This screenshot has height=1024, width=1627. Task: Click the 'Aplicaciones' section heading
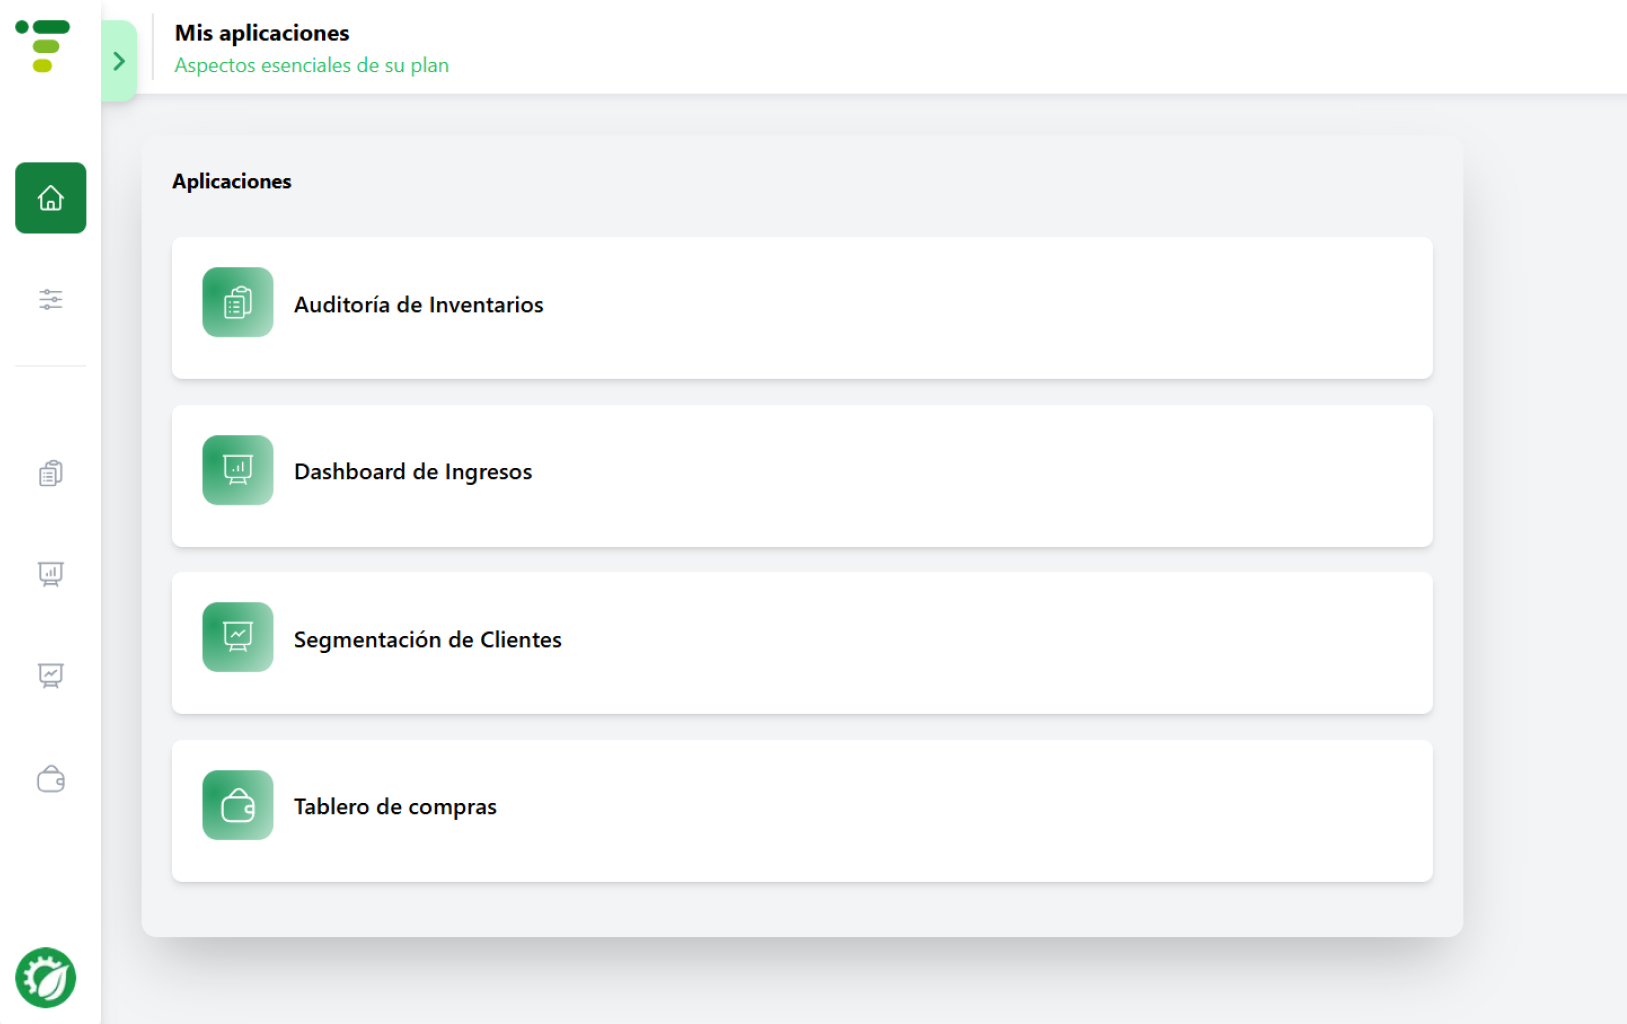(x=231, y=181)
